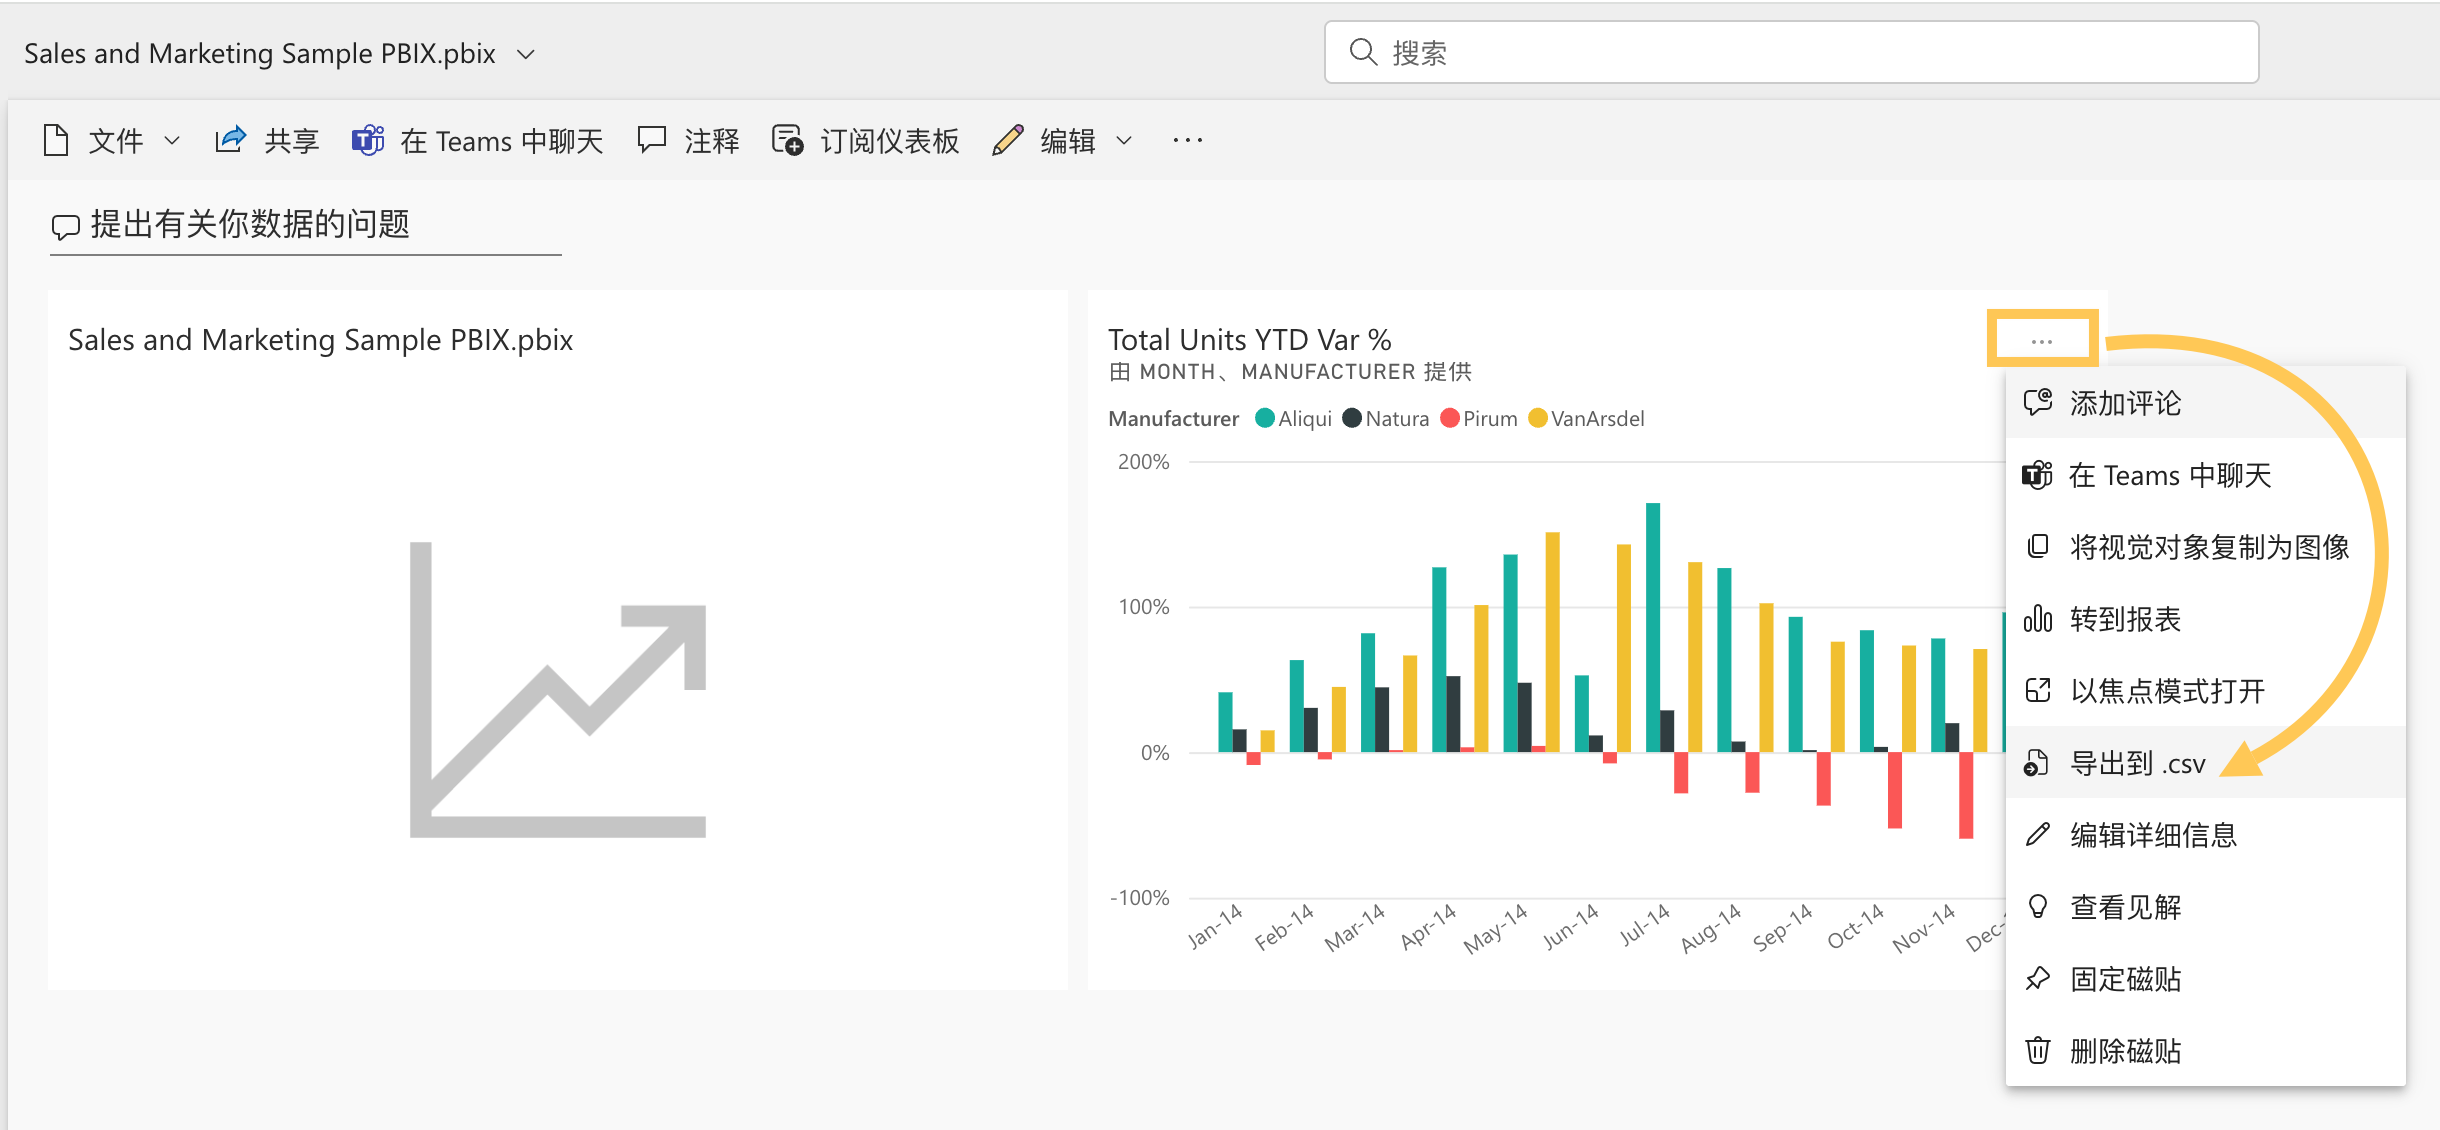Viewport: 2440px width, 1130px height.
Task: Click the table icon beside MONTH、MANUFACTURER
Action: 1120,372
